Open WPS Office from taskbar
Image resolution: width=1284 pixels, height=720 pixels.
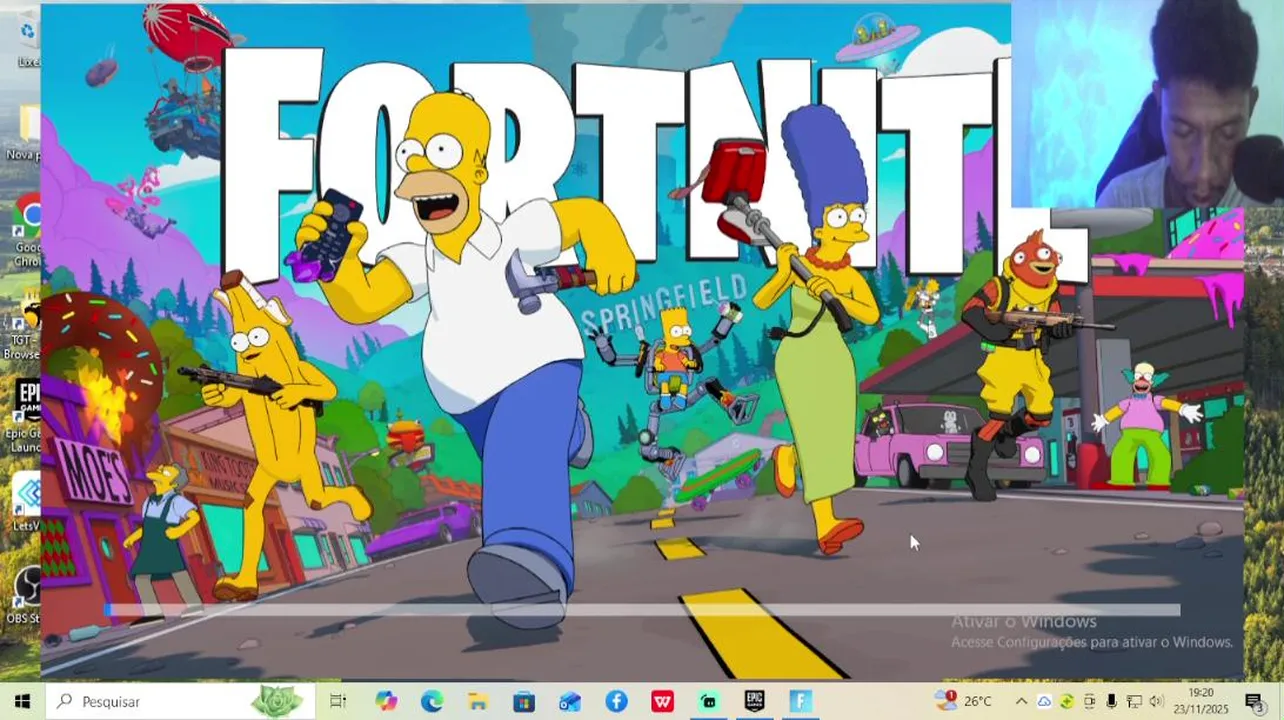click(x=662, y=701)
